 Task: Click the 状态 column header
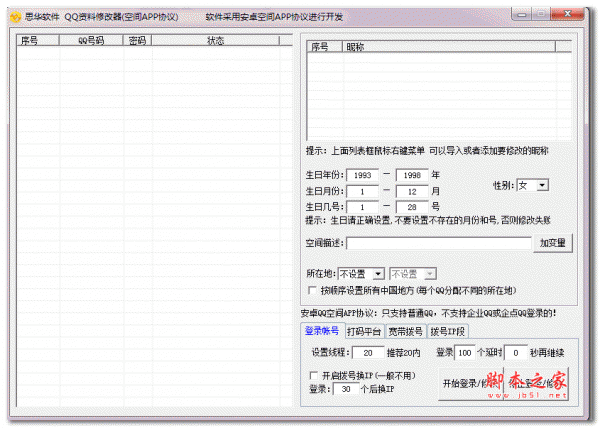pos(215,41)
